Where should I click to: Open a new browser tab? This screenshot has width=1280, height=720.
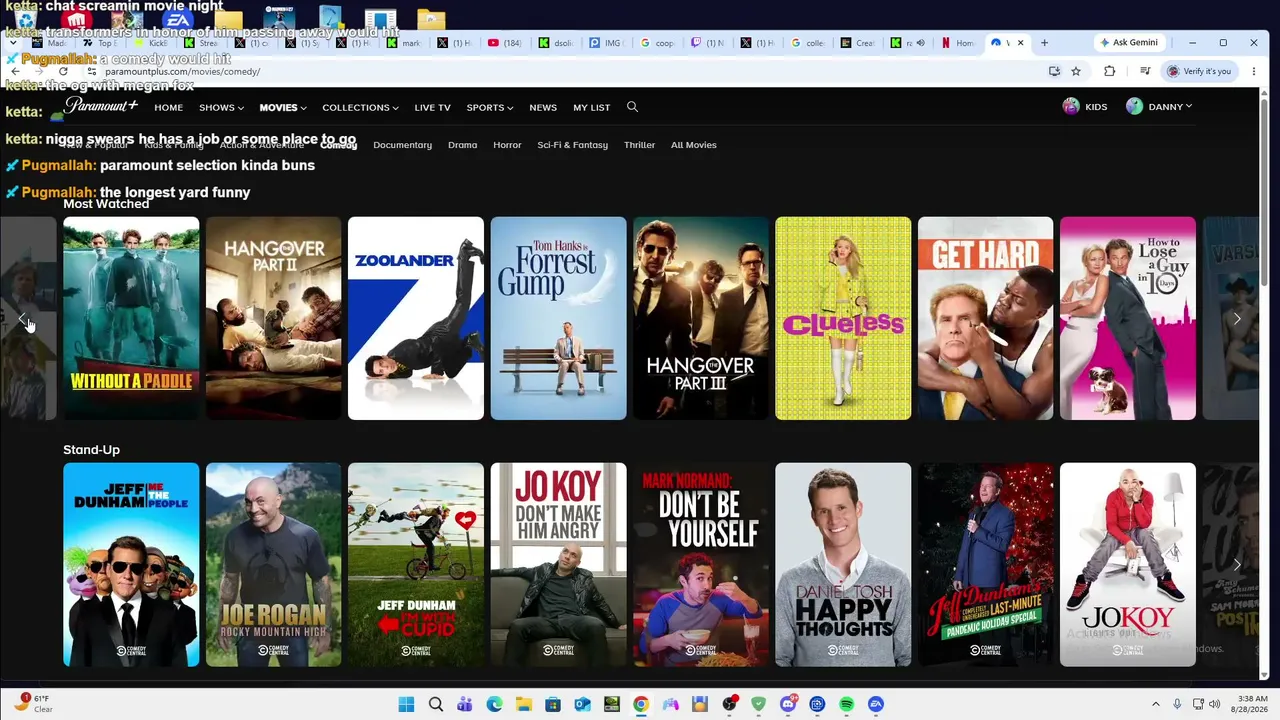(x=1044, y=43)
